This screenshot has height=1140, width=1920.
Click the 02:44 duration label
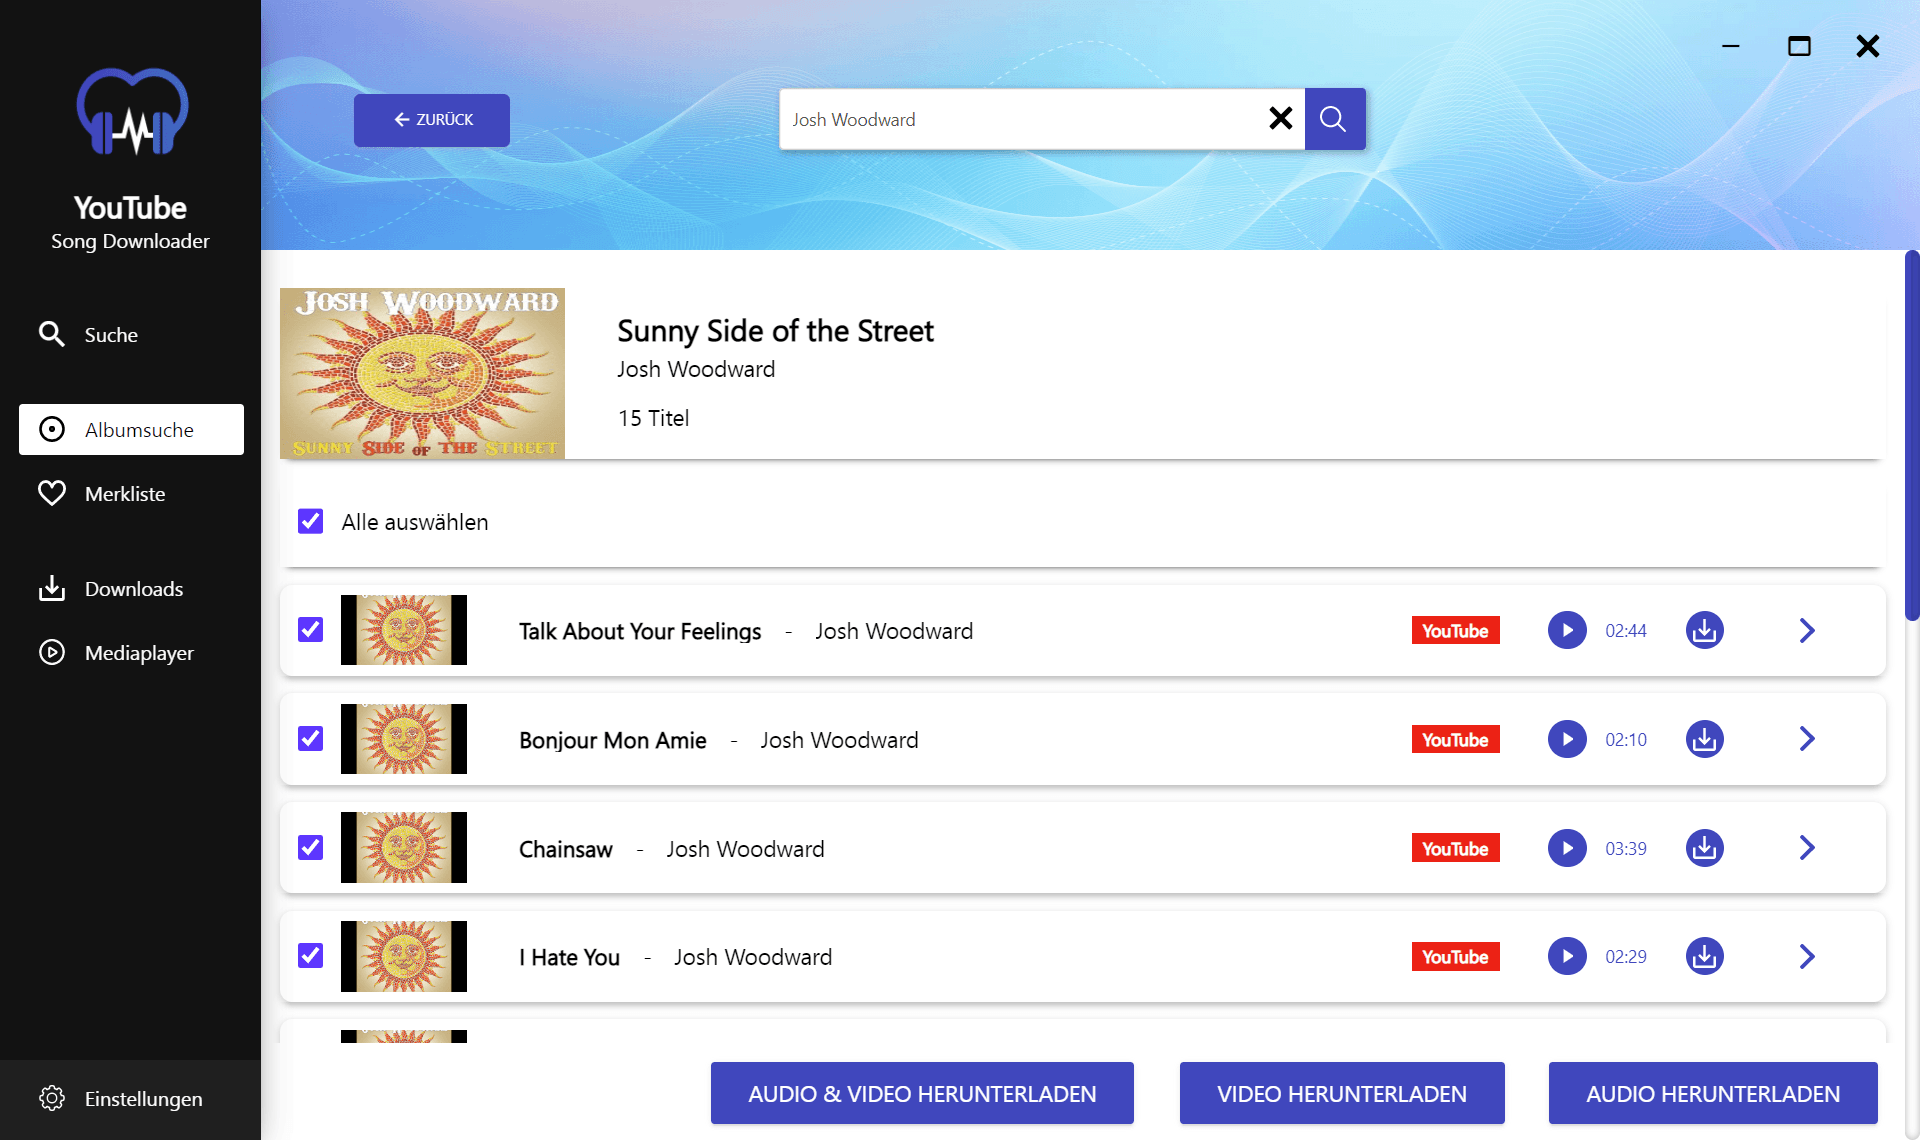(1626, 631)
